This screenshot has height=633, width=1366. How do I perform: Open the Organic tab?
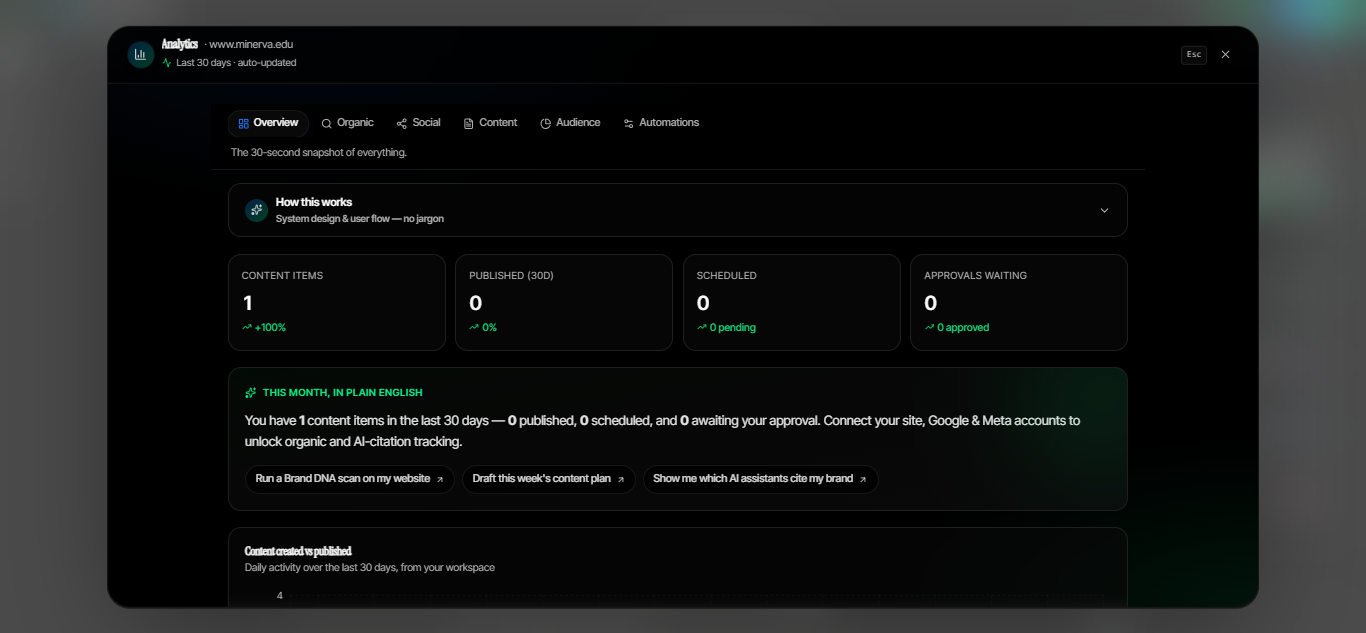[x=347, y=123]
